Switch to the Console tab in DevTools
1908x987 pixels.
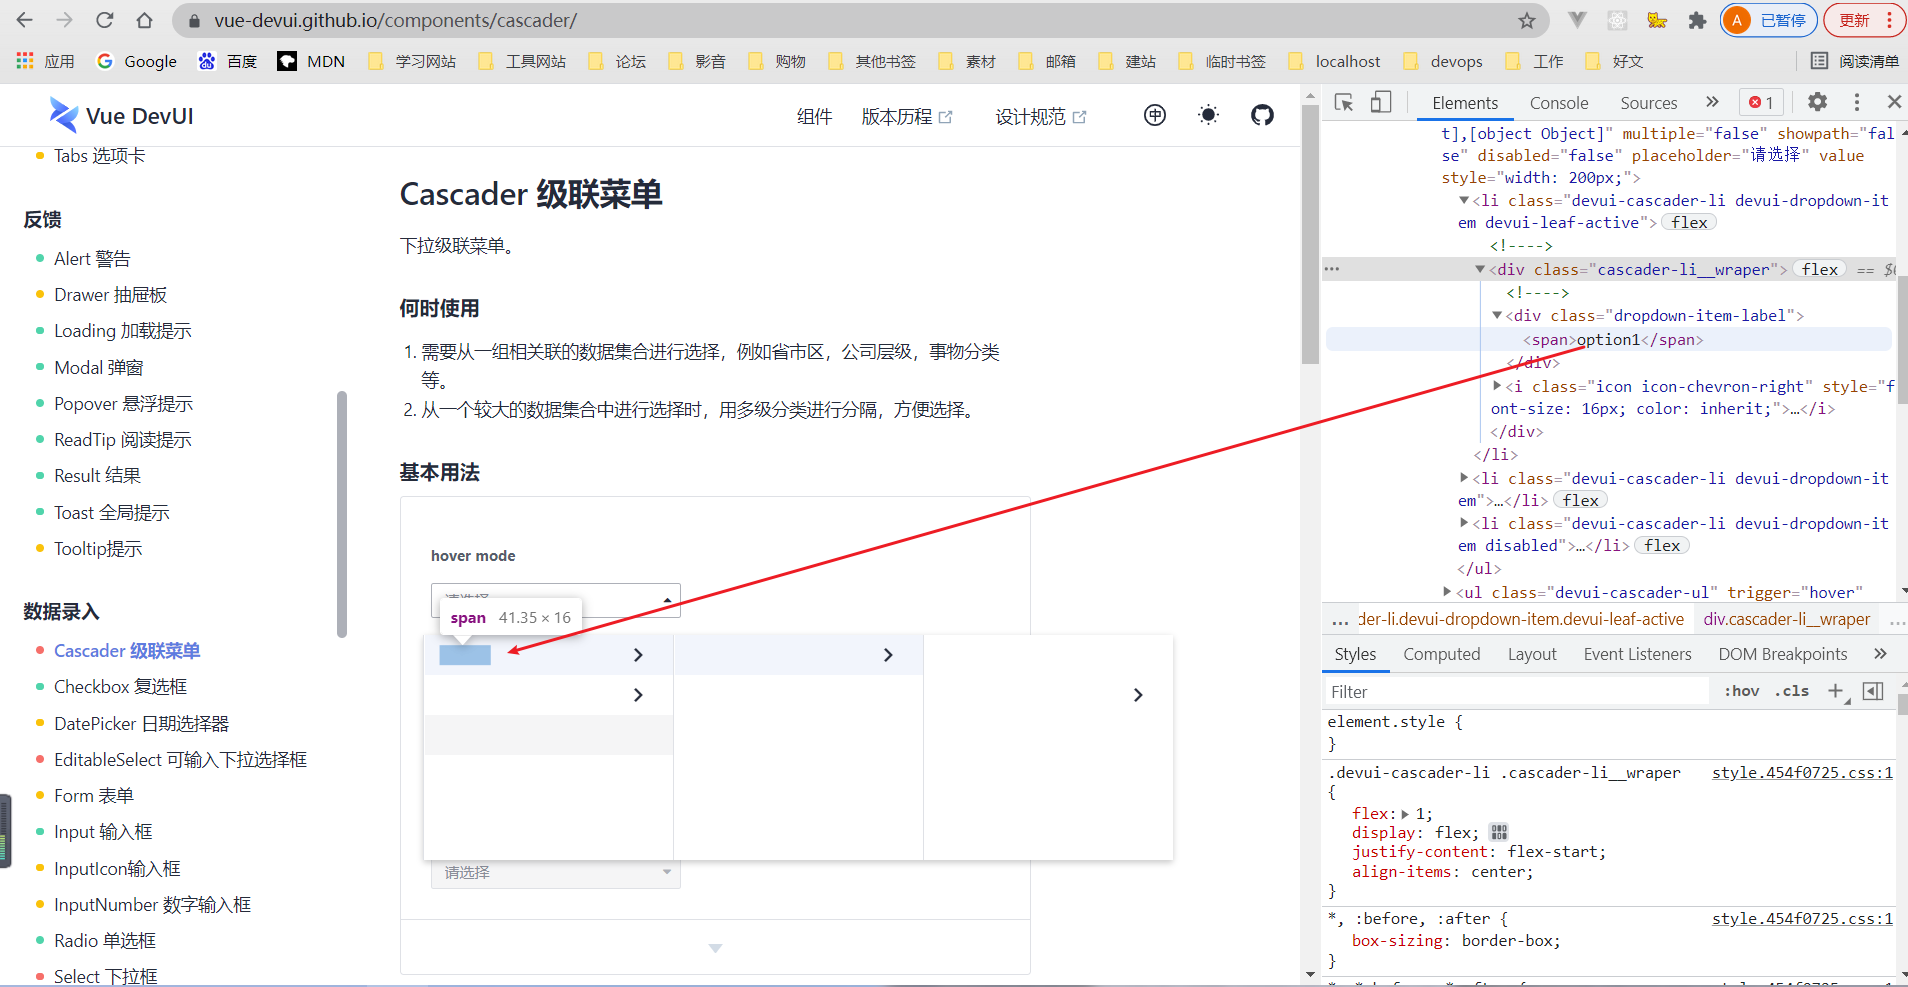pos(1558,103)
